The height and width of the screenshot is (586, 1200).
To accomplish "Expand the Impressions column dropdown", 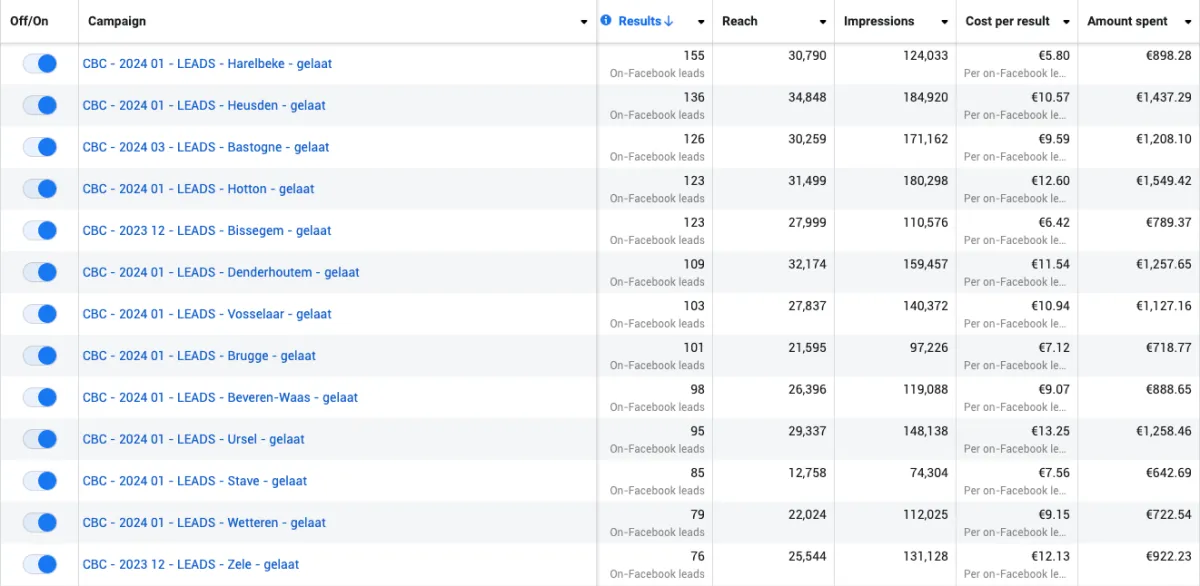I will 945,22.
